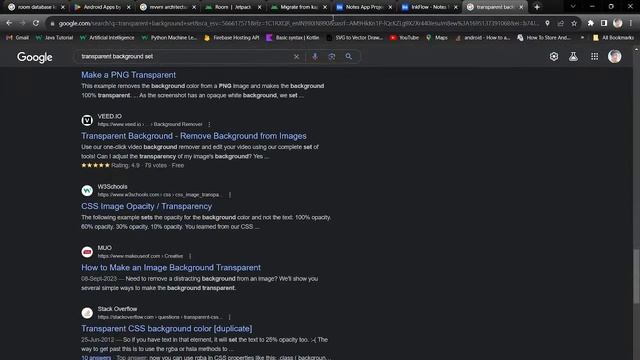The image size is (640, 360).
Task: Open more options for VEED.IO result
Action: (x=209, y=124)
